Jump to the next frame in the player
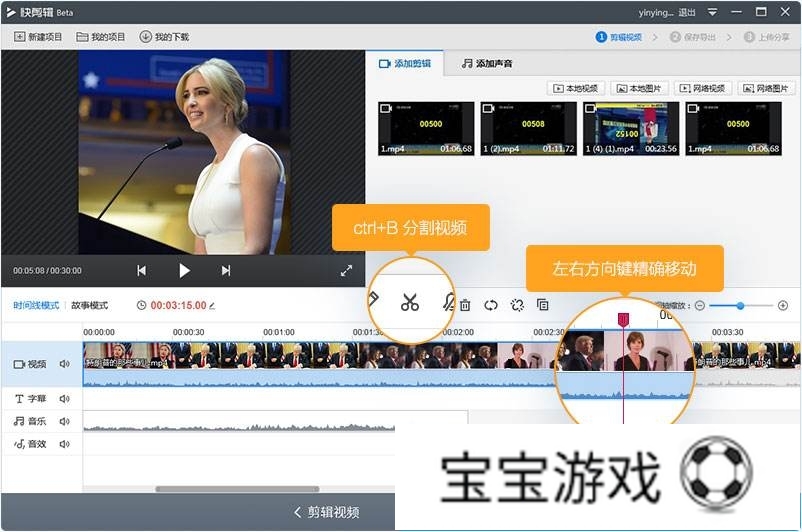The width and height of the screenshot is (802, 532). click(226, 271)
